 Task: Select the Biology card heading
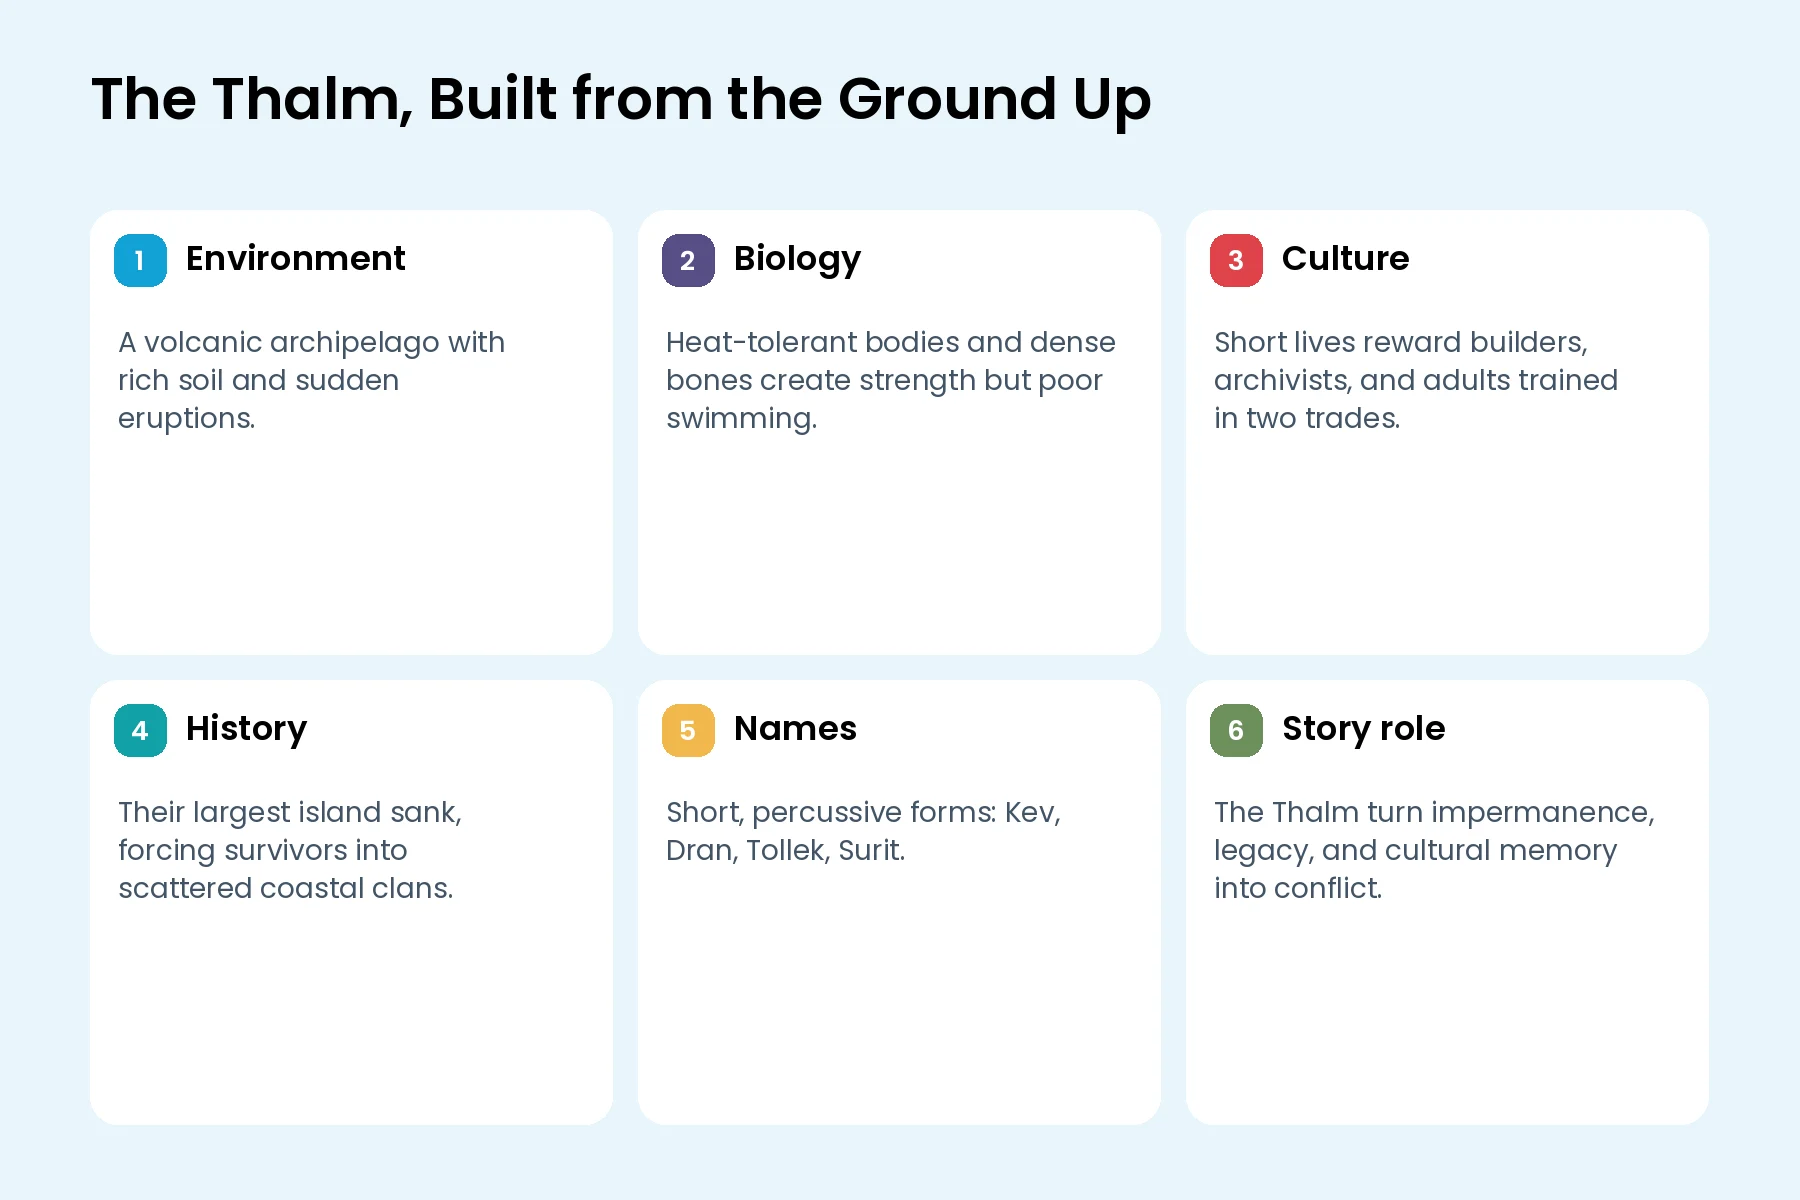pyautogui.click(x=797, y=259)
